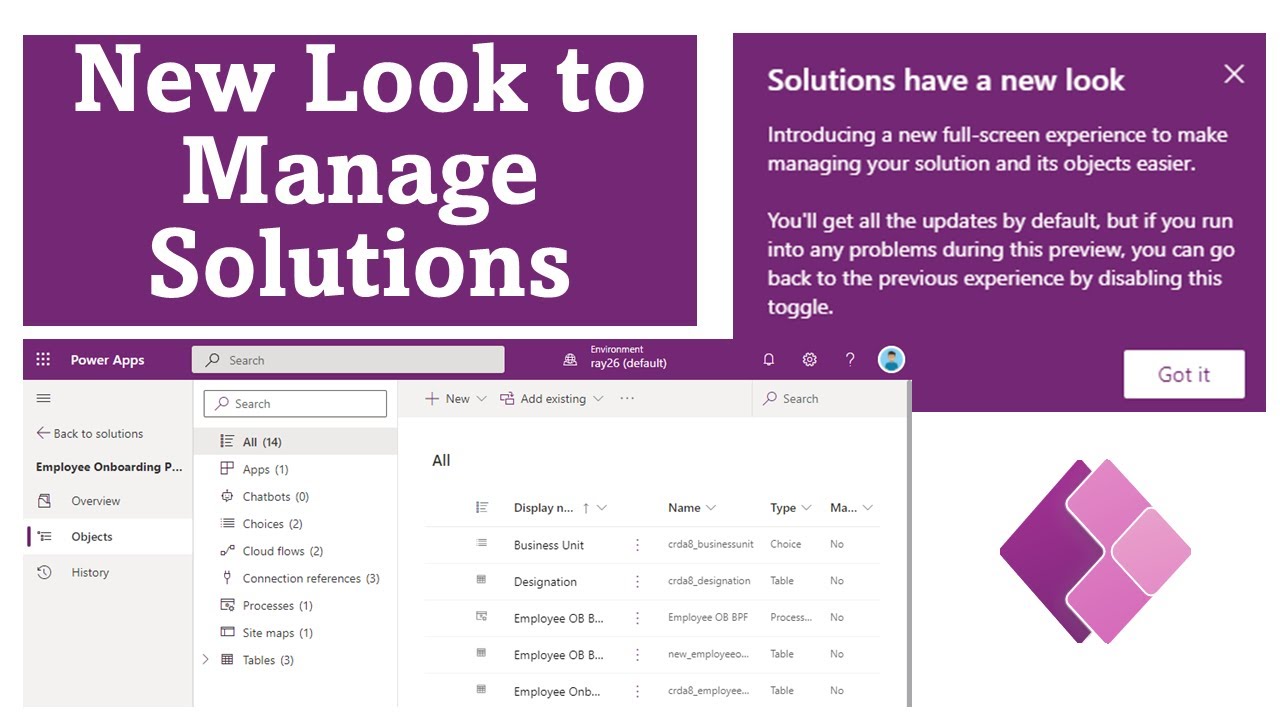
Task: Click the ray26 (default) environment name
Action: (x=628, y=364)
